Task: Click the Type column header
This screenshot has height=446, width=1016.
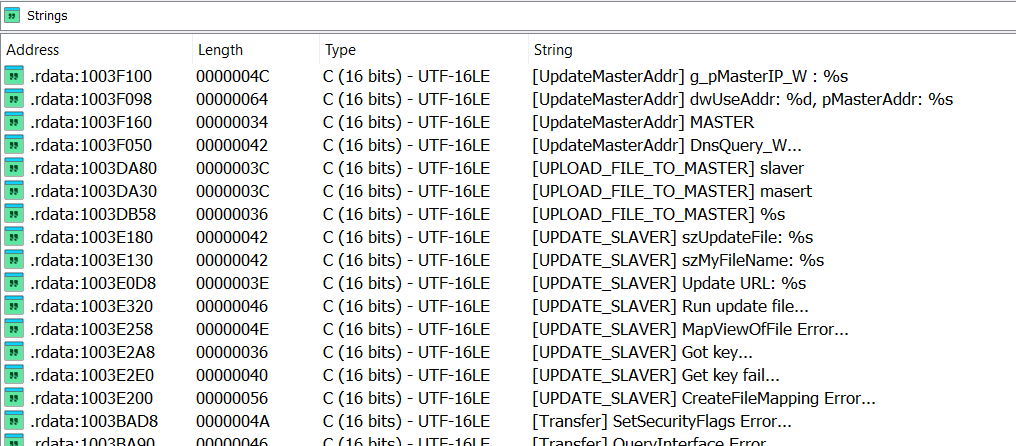Action: (x=339, y=50)
